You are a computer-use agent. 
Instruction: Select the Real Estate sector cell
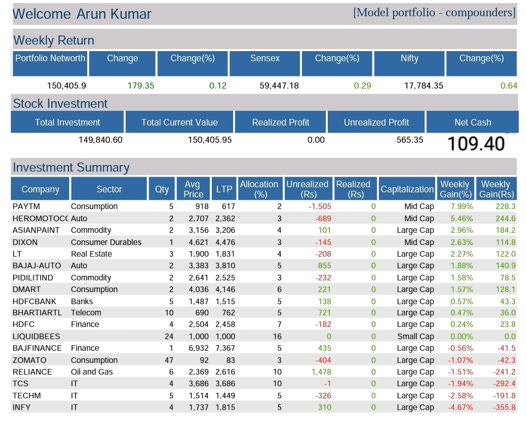pos(91,254)
